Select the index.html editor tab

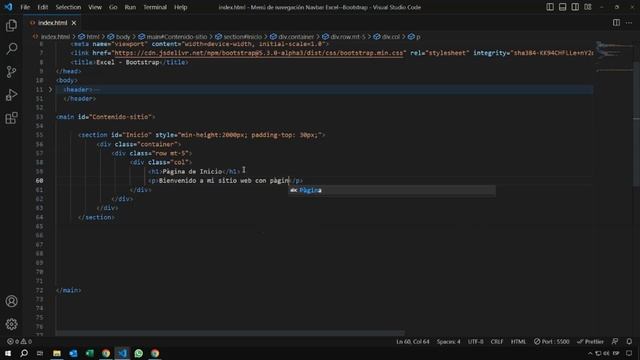[x=52, y=23]
